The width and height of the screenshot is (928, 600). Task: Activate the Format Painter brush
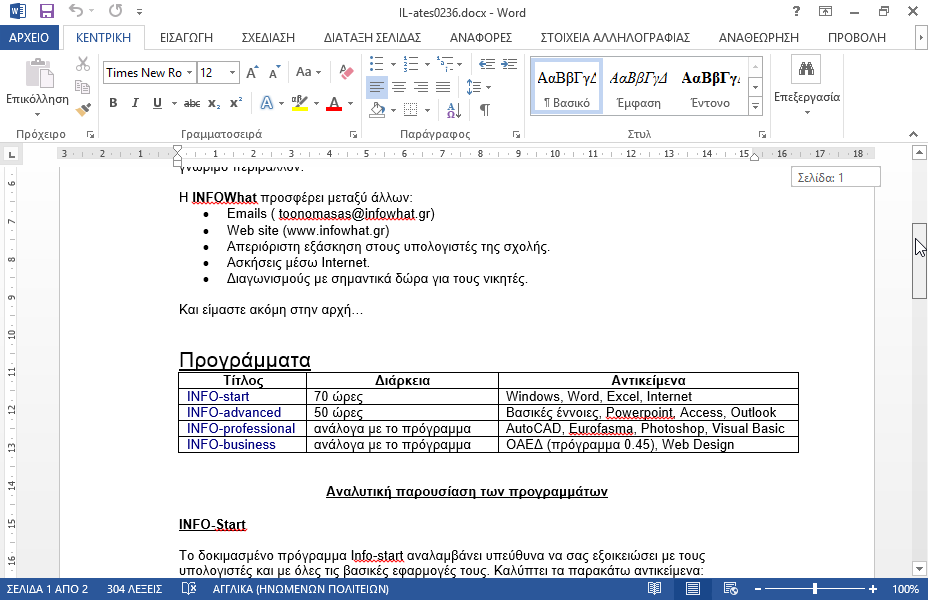(x=83, y=109)
